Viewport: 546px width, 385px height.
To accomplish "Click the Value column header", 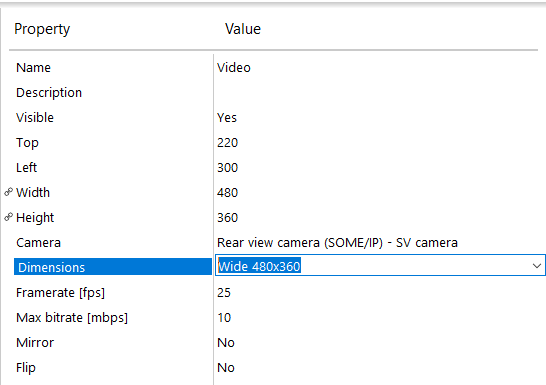I will tap(243, 29).
